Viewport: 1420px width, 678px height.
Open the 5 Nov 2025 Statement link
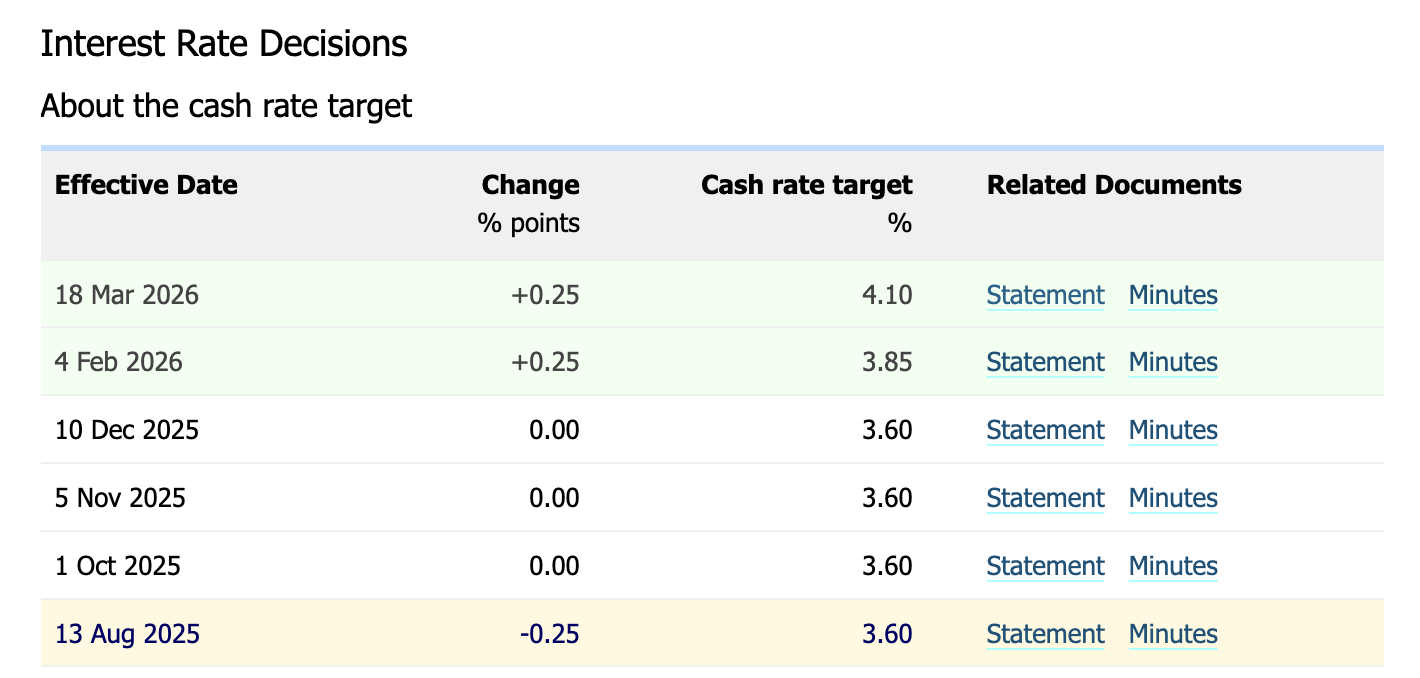(x=1045, y=498)
